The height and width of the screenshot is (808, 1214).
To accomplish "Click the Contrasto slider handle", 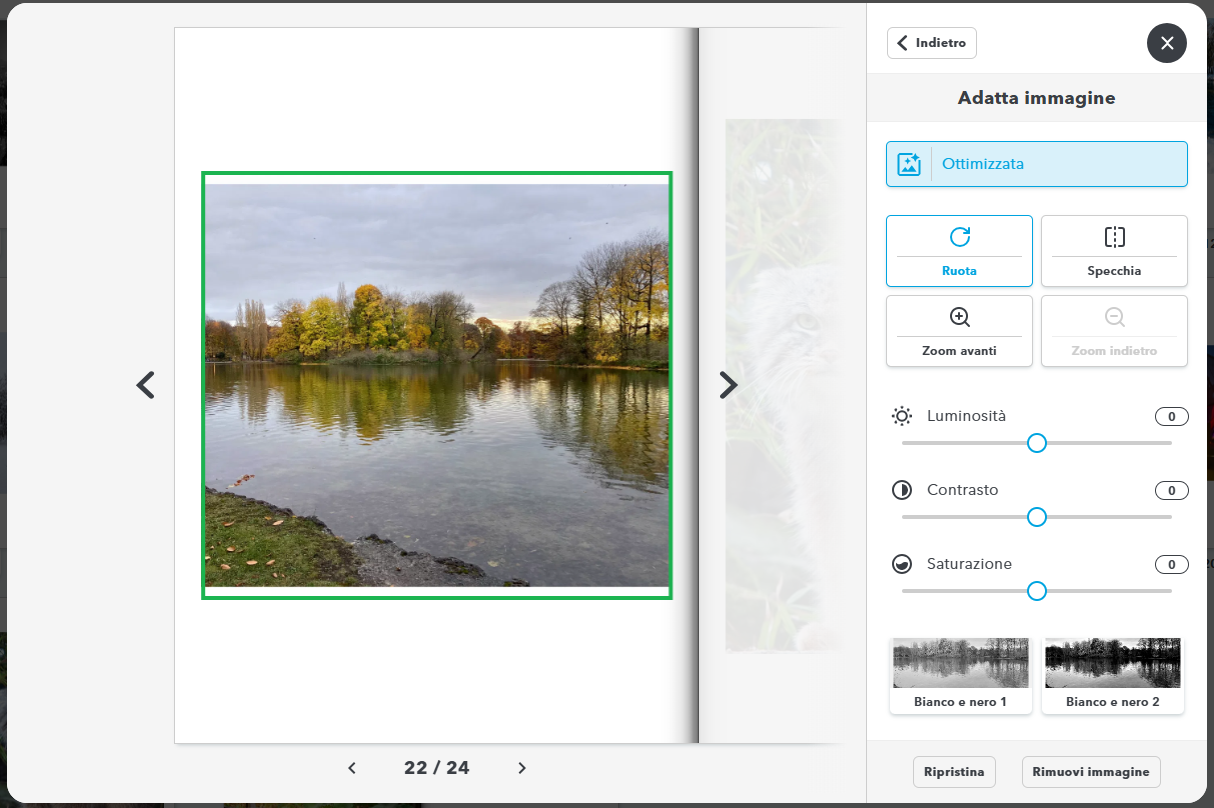I will click(1037, 517).
